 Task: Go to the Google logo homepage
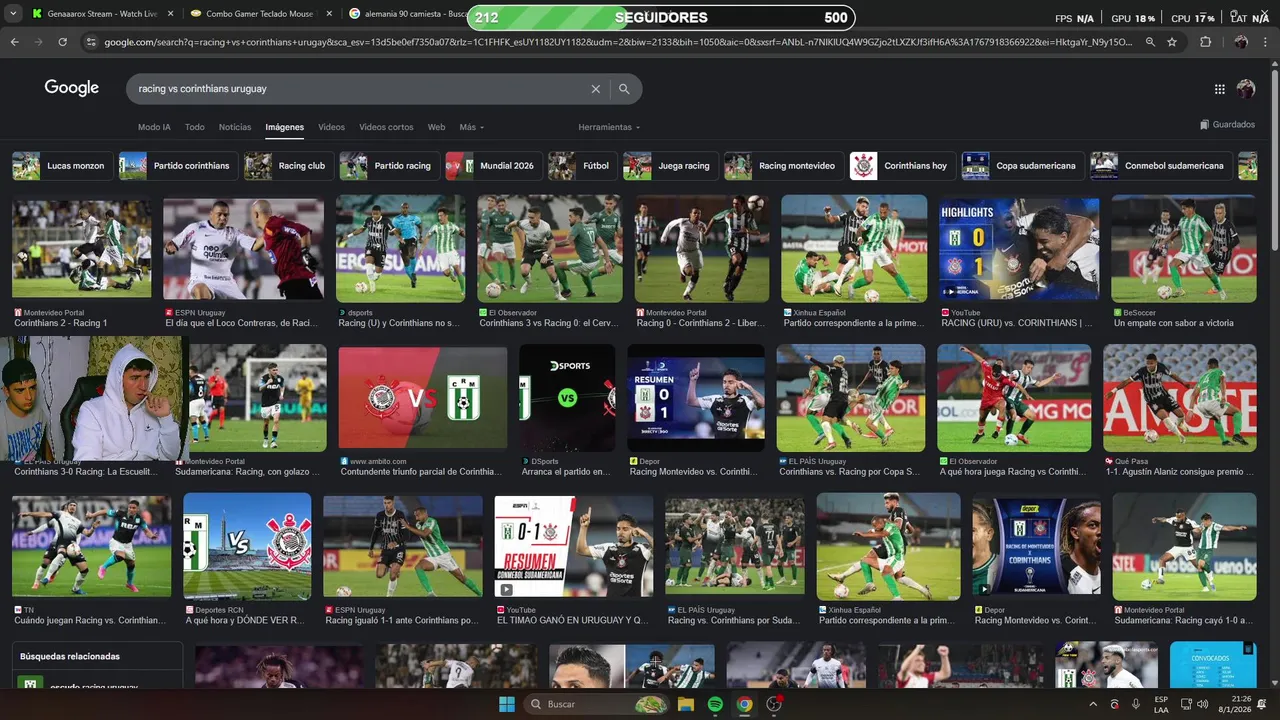click(71, 88)
